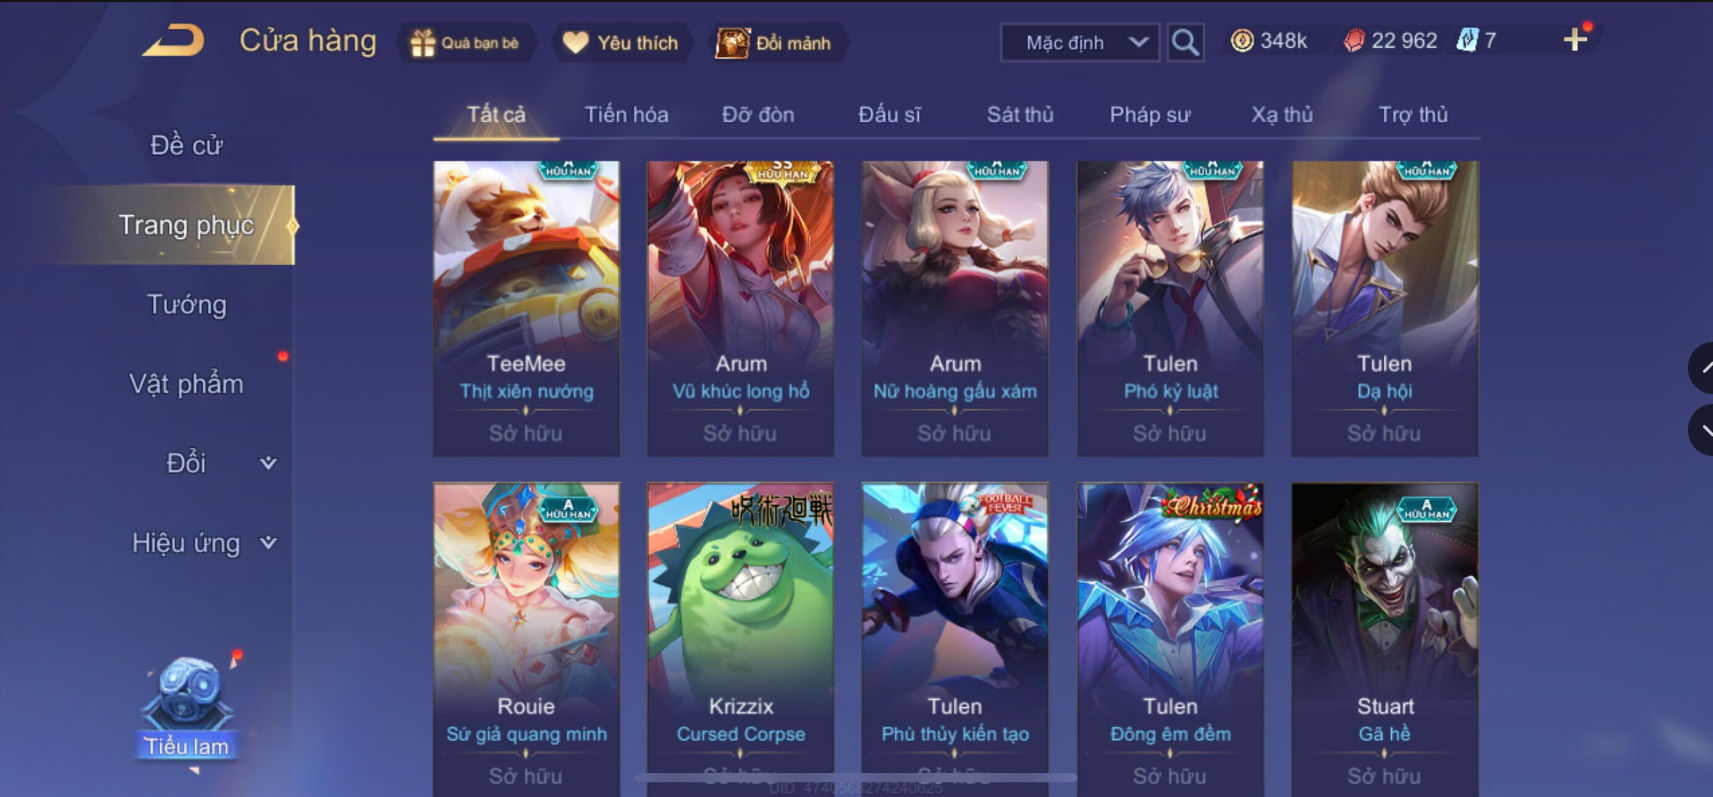Open the Quà bạn bè gift button
The image size is (1713, 797).
(x=467, y=43)
